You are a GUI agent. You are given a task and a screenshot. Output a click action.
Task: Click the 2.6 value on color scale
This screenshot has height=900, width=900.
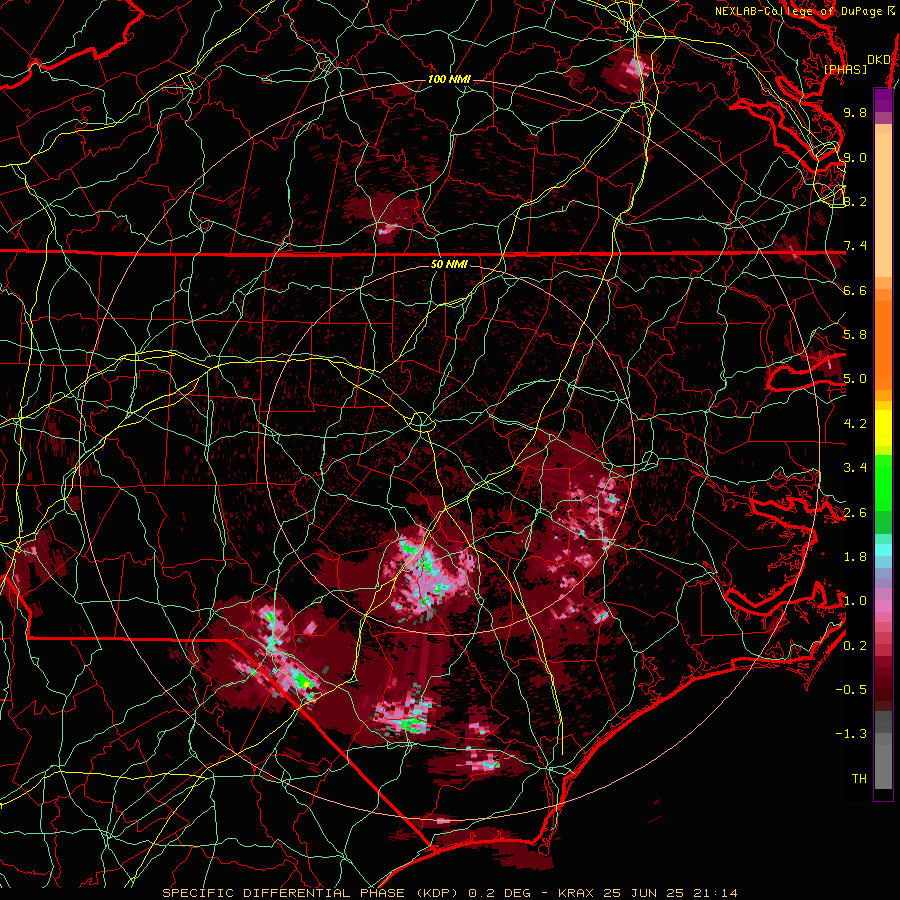coord(855,513)
